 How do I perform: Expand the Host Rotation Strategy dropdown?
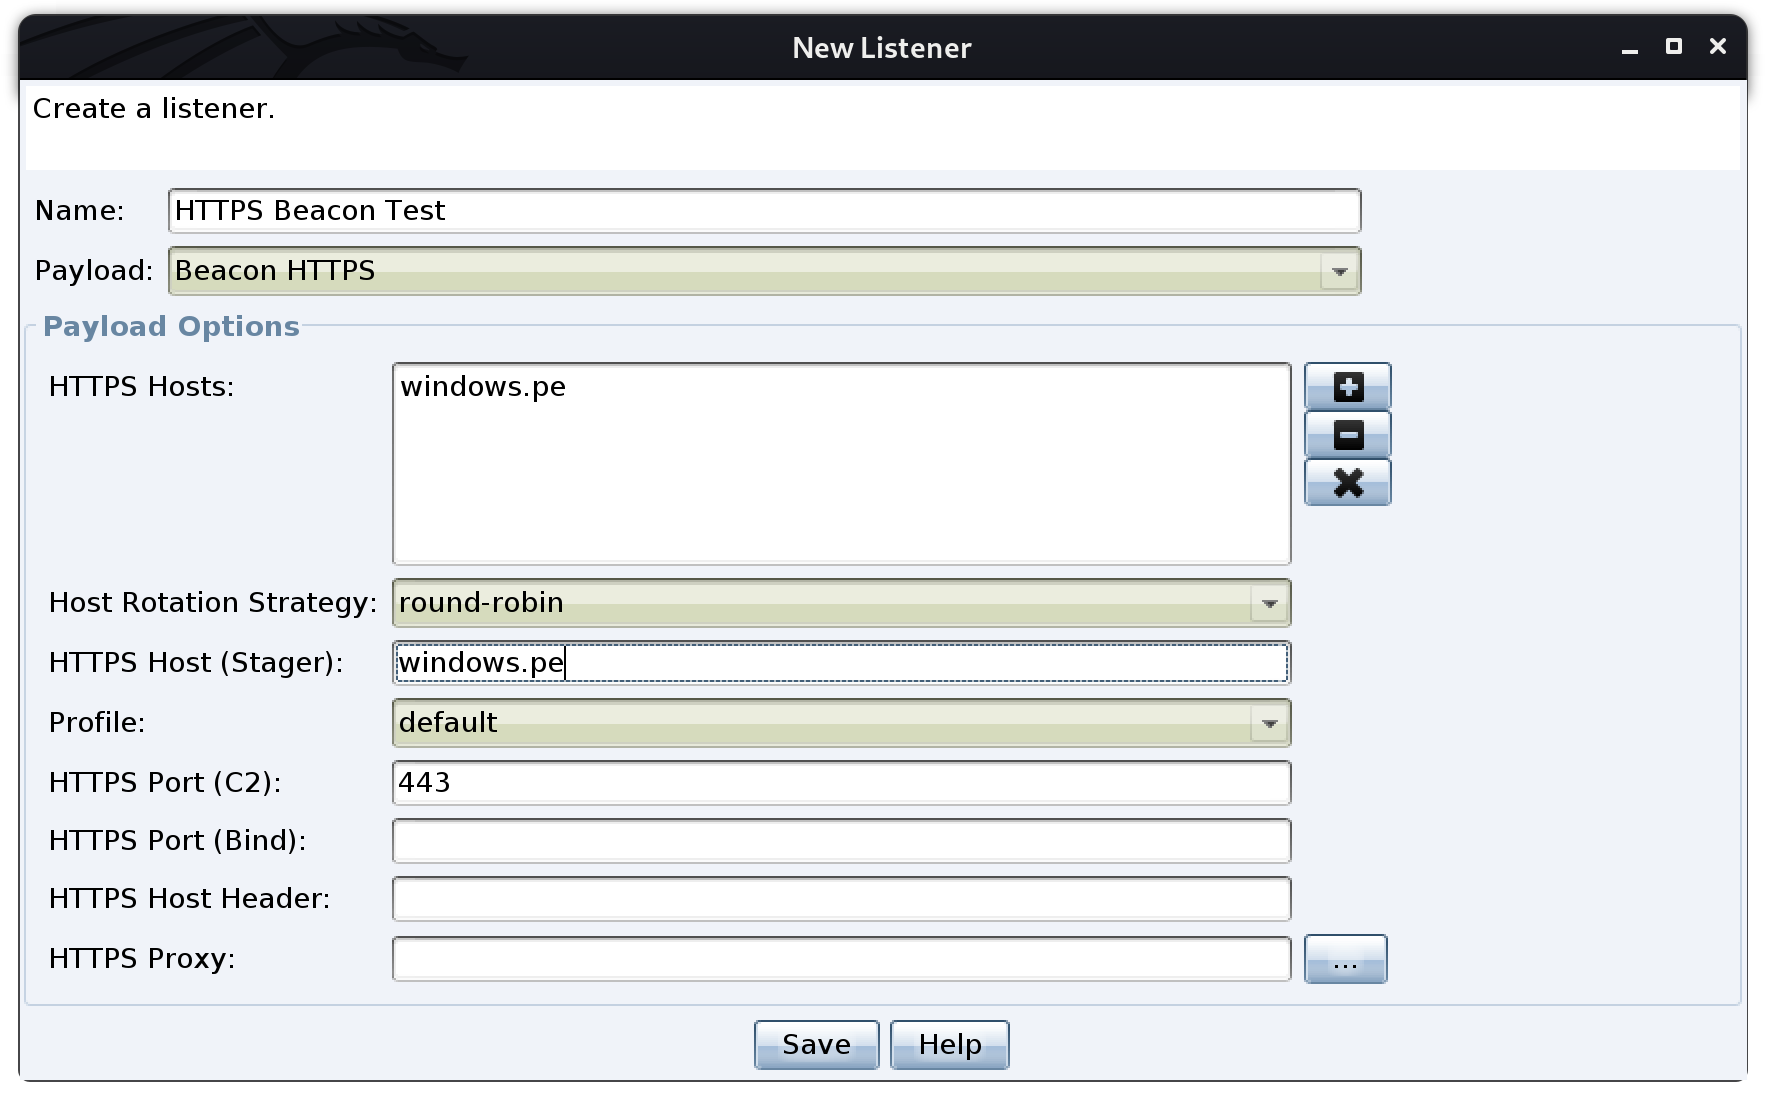(x=841, y=603)
